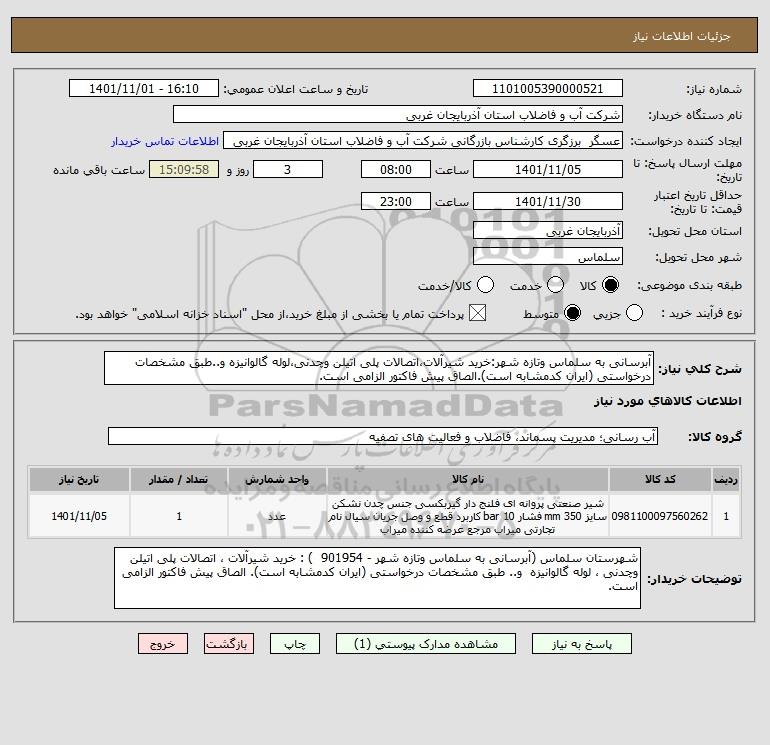Click the butterfly valve product name cell
This screenshot has height=745, width=770.
click(468, 516)
